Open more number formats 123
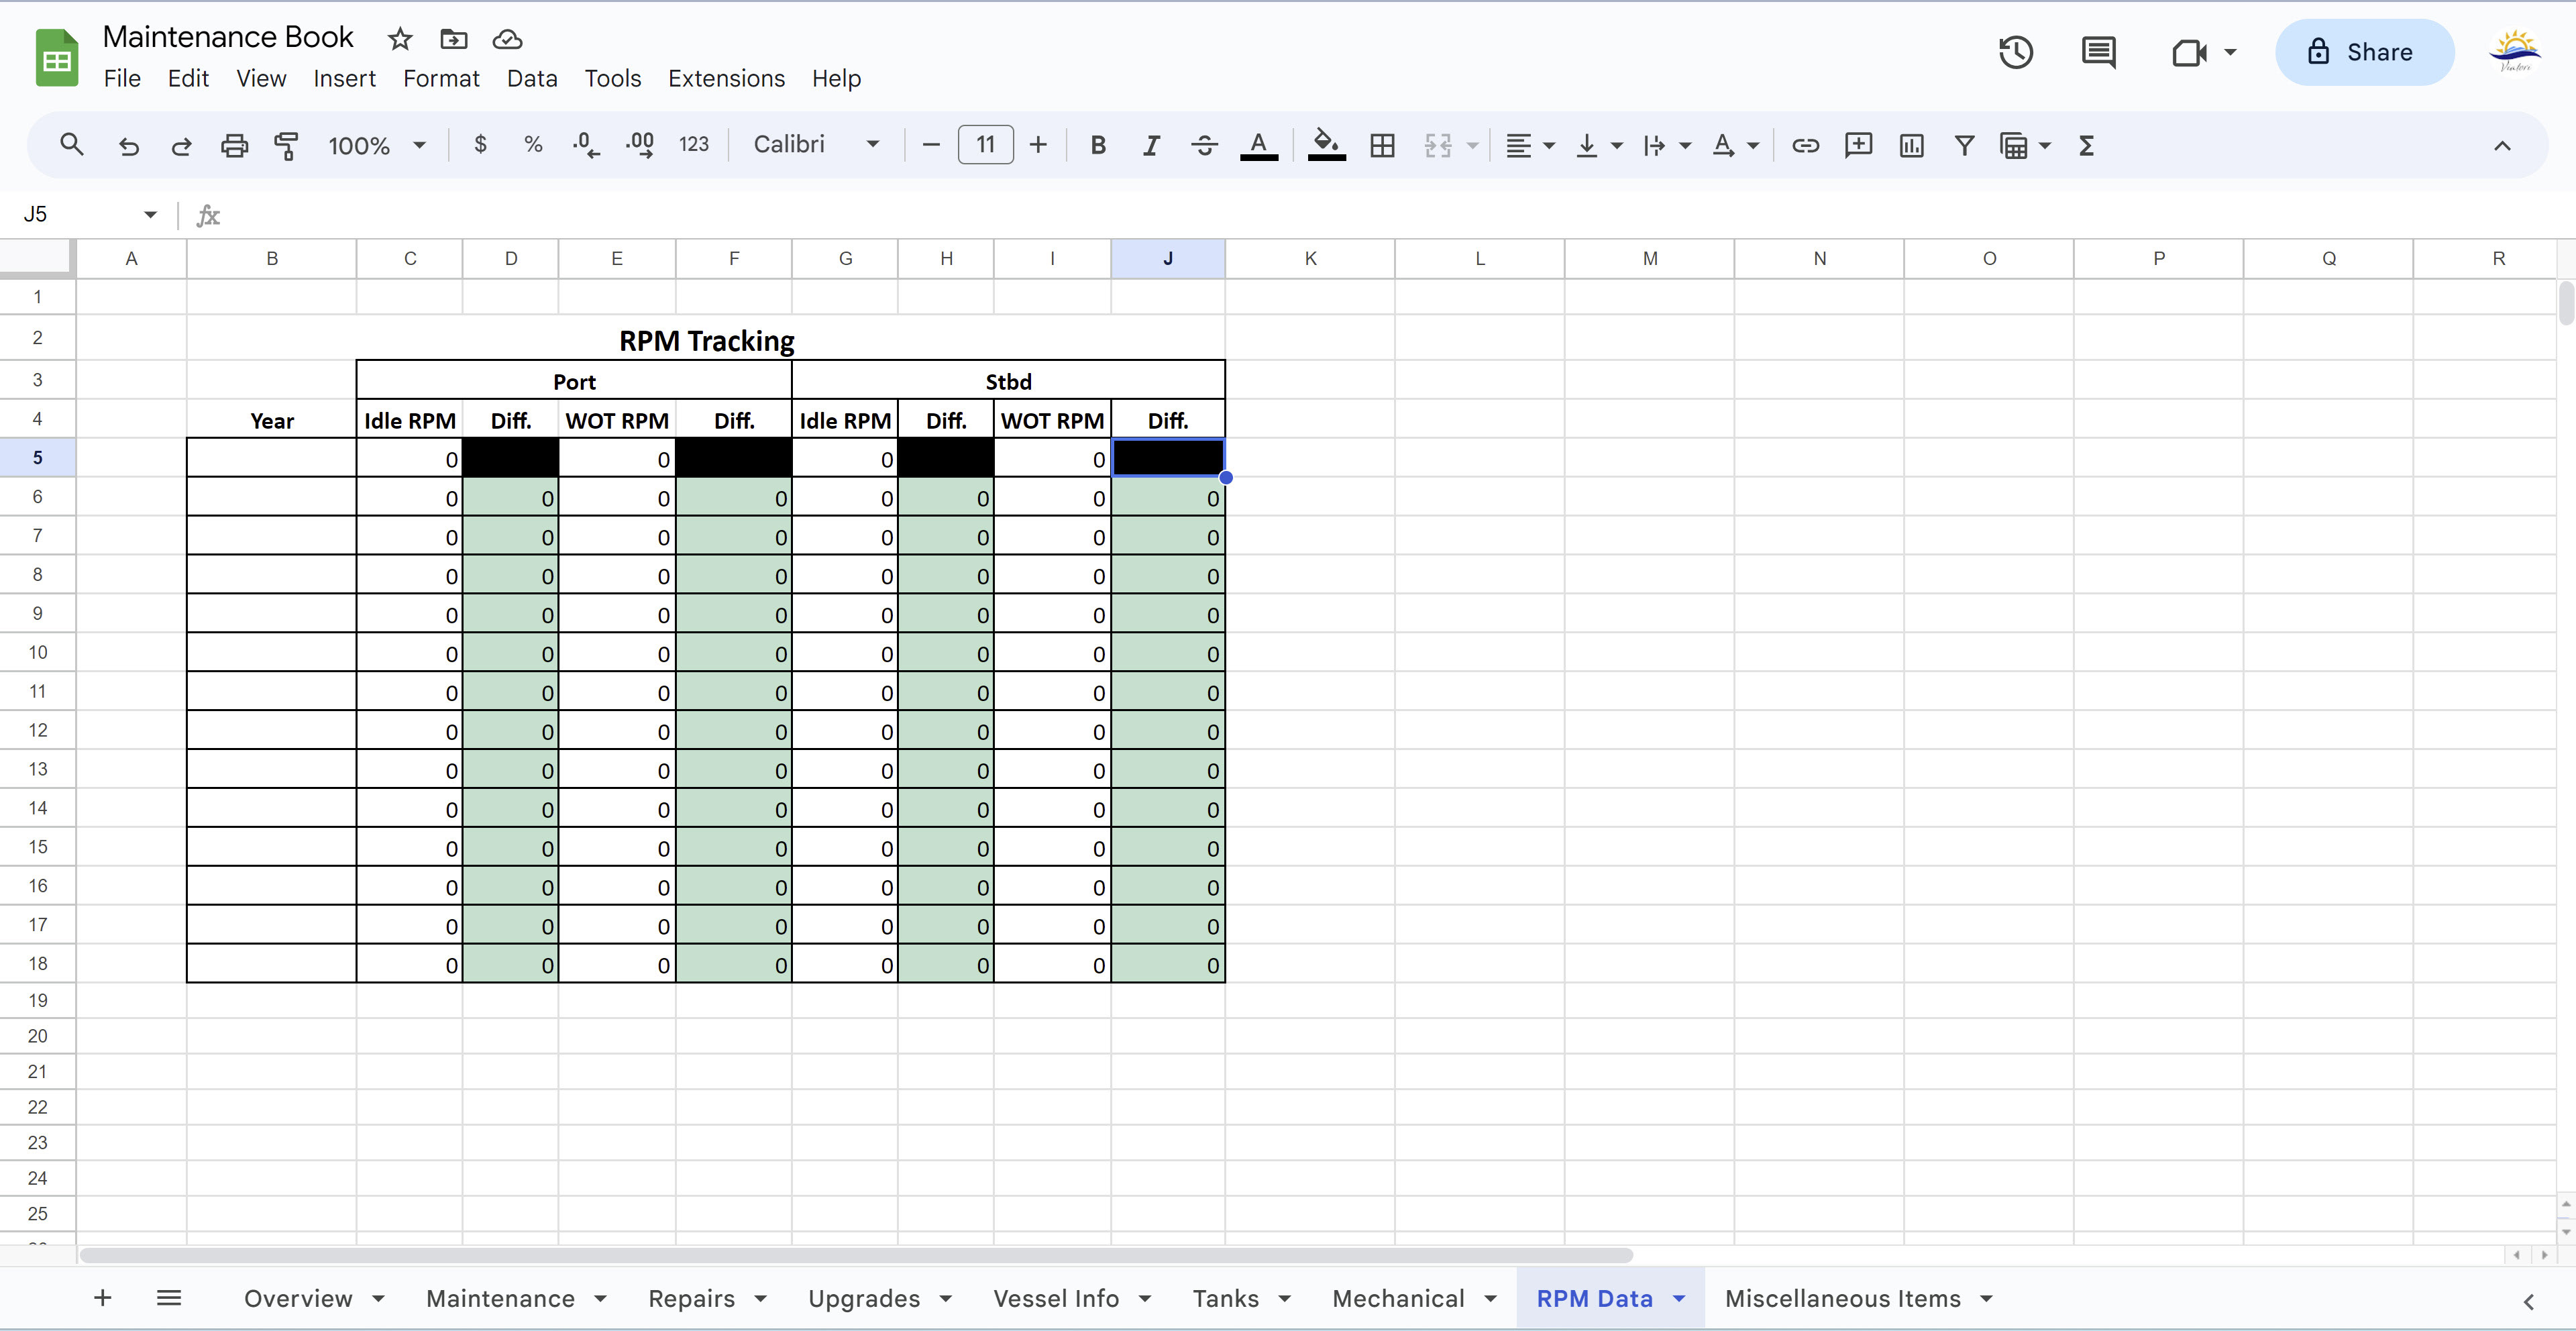Viewport: 2576px width, 1331px height. pyautogui.click(x=694, y=145)
